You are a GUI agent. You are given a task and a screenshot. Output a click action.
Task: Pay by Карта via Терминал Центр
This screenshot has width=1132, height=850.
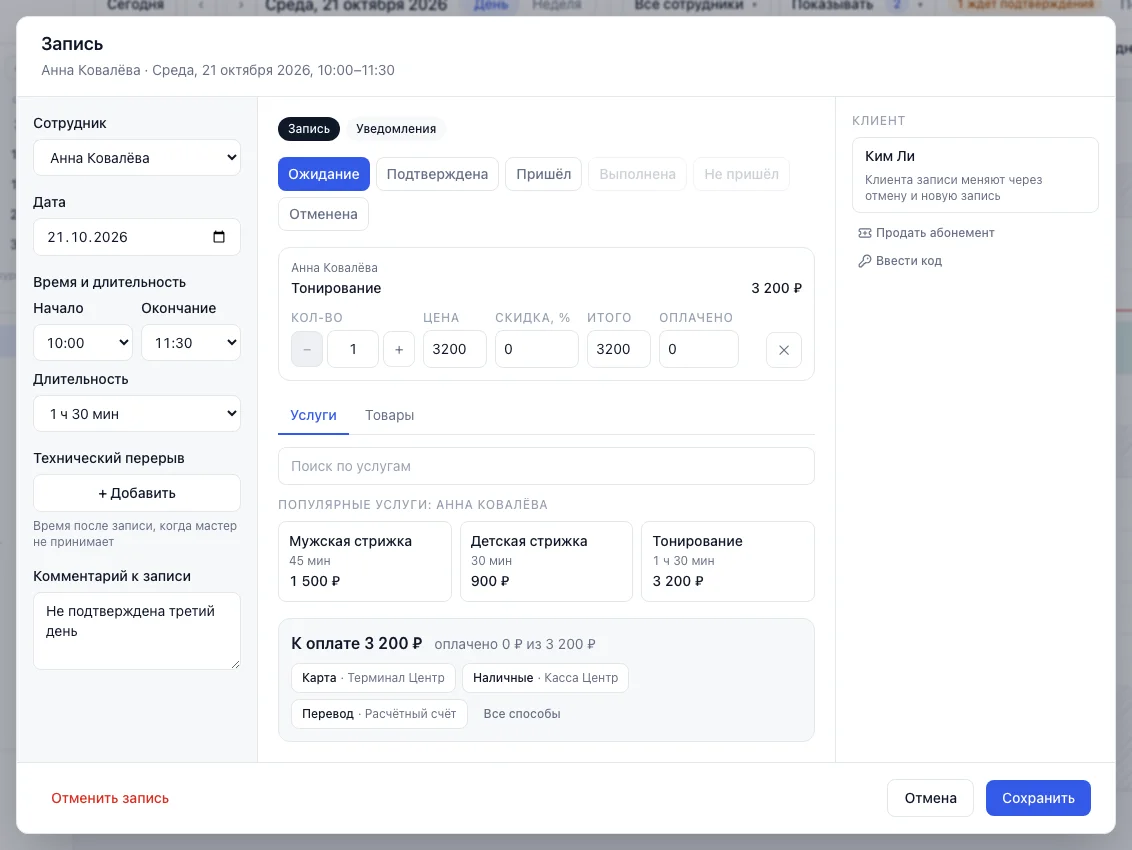pos(373,678)
